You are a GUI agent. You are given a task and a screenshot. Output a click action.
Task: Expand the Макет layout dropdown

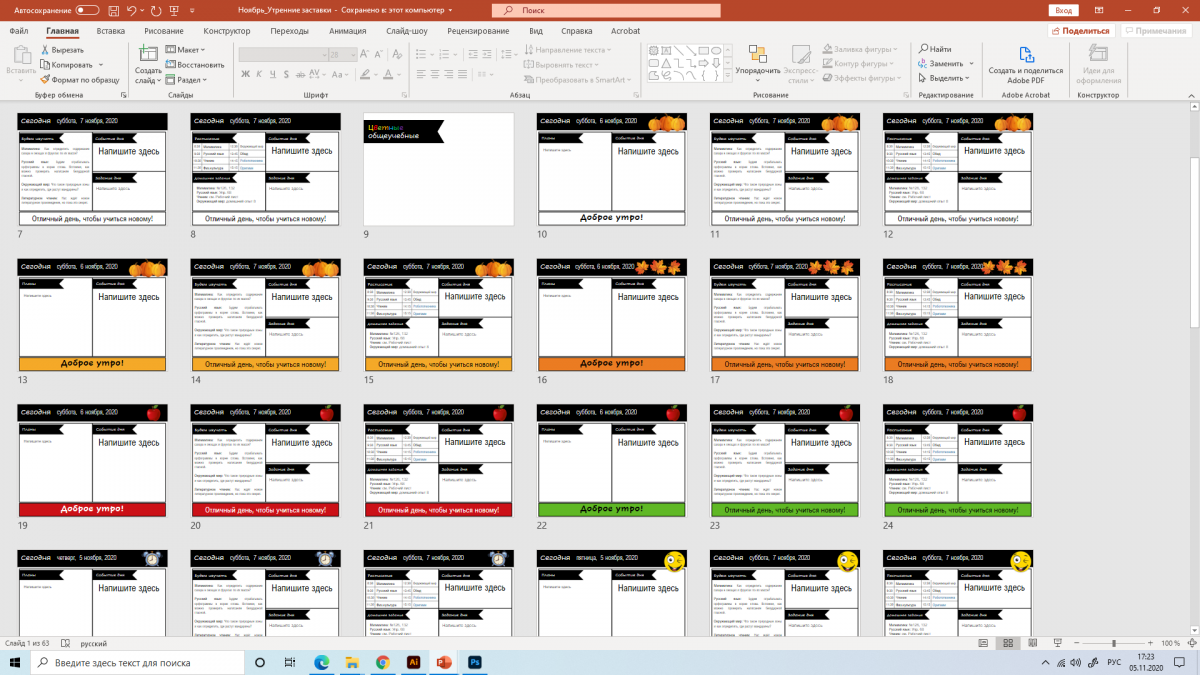[x=186, y=49]
